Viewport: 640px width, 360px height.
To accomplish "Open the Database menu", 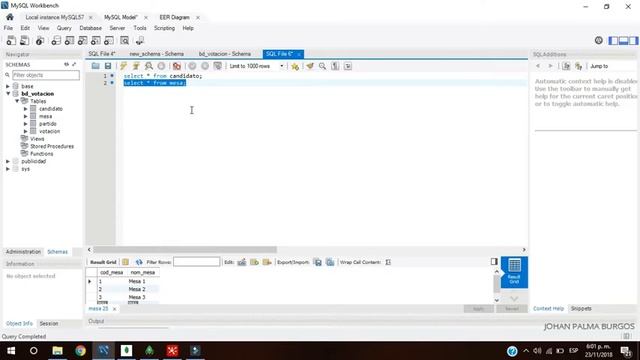I will 91,28.
